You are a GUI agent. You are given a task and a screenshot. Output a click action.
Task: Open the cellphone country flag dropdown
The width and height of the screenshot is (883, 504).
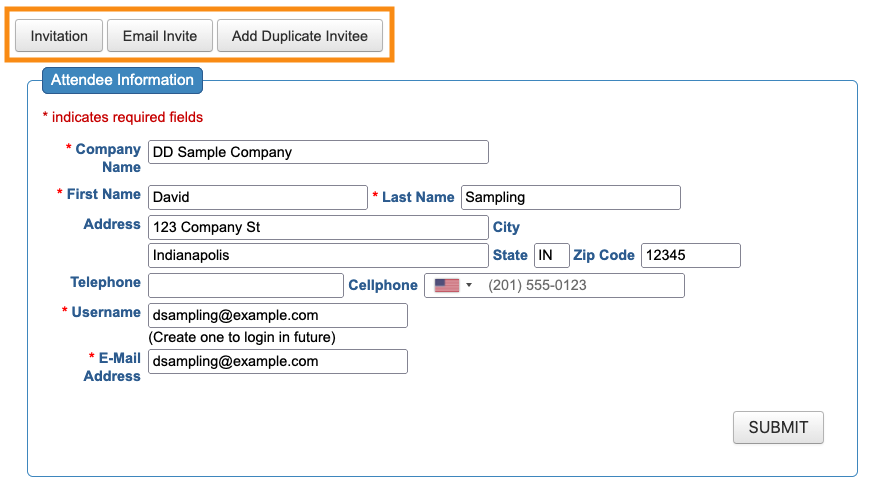click(453, 286)
